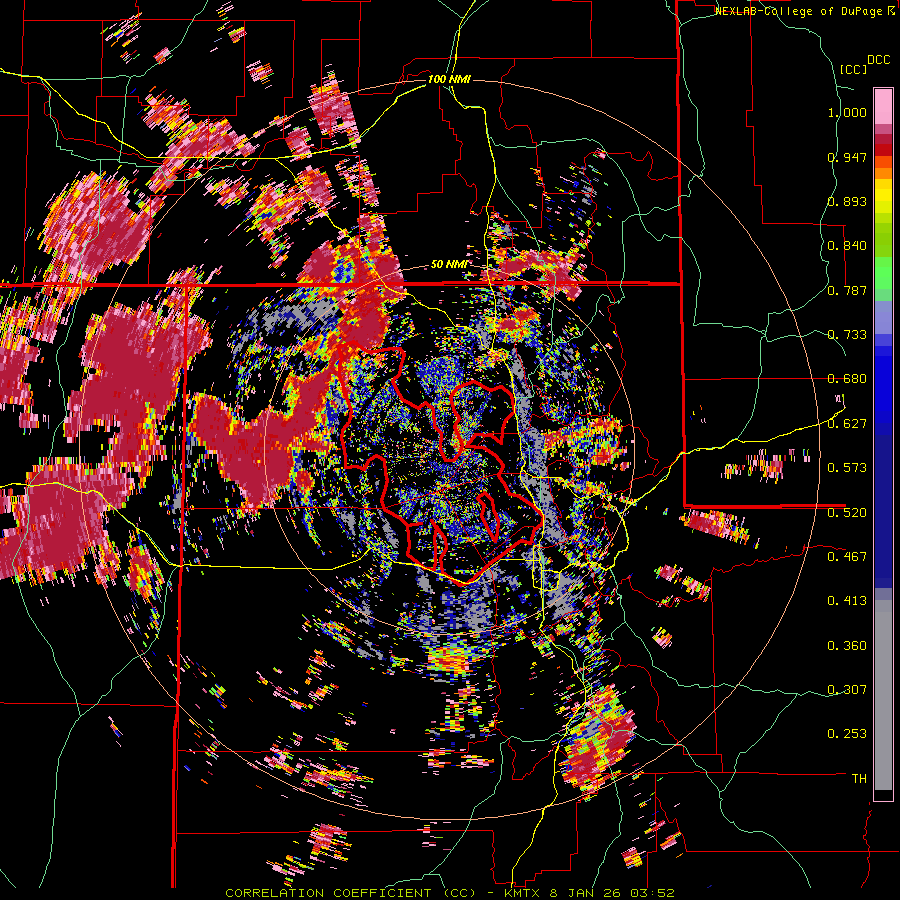Click the 0.413 value on color scale
The width and height of the screenshot is (900, 900).
tap(847, 601)
